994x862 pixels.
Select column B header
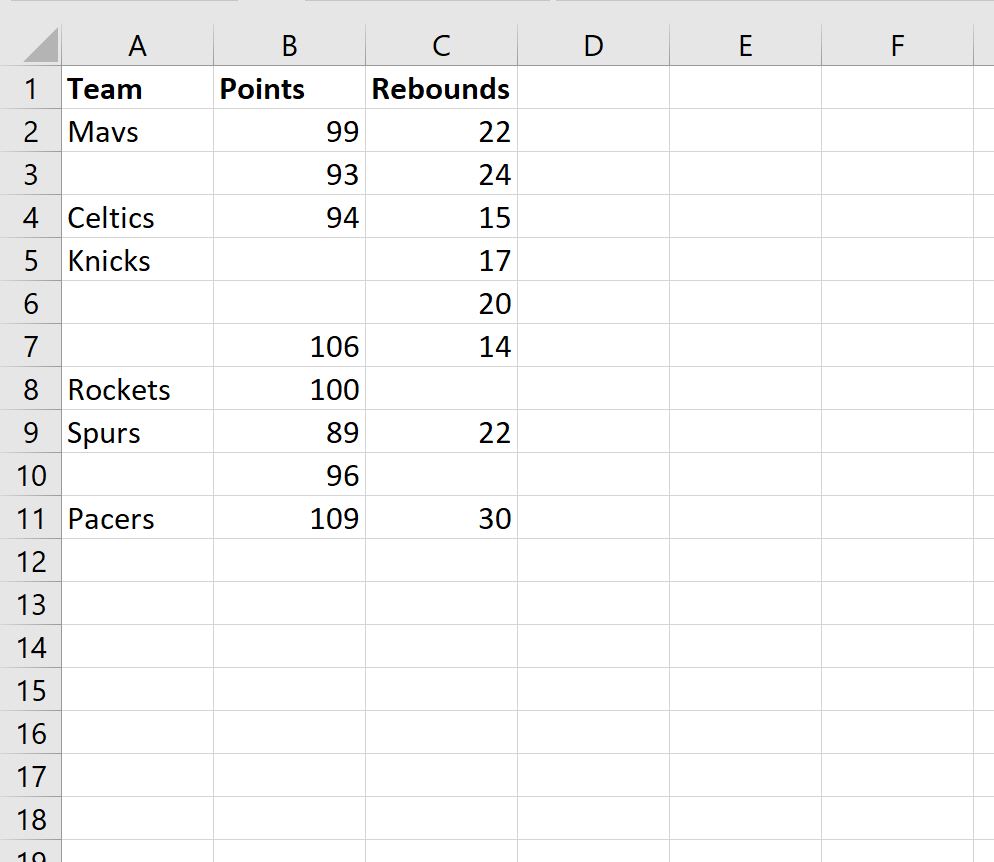click(289, 46)
